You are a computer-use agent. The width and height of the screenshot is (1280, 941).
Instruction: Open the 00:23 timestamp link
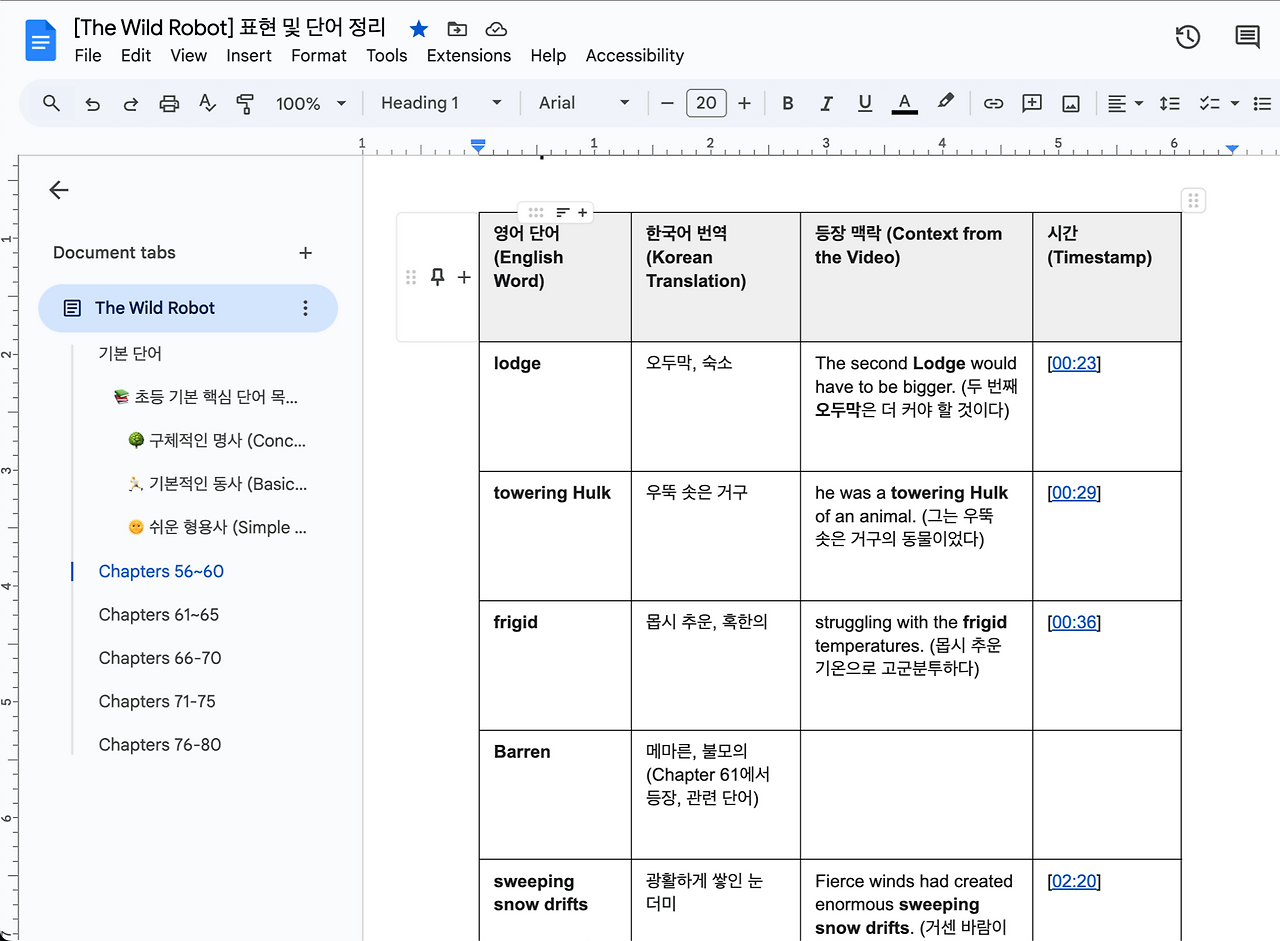pyautogui.click(x=1072, y=363)
